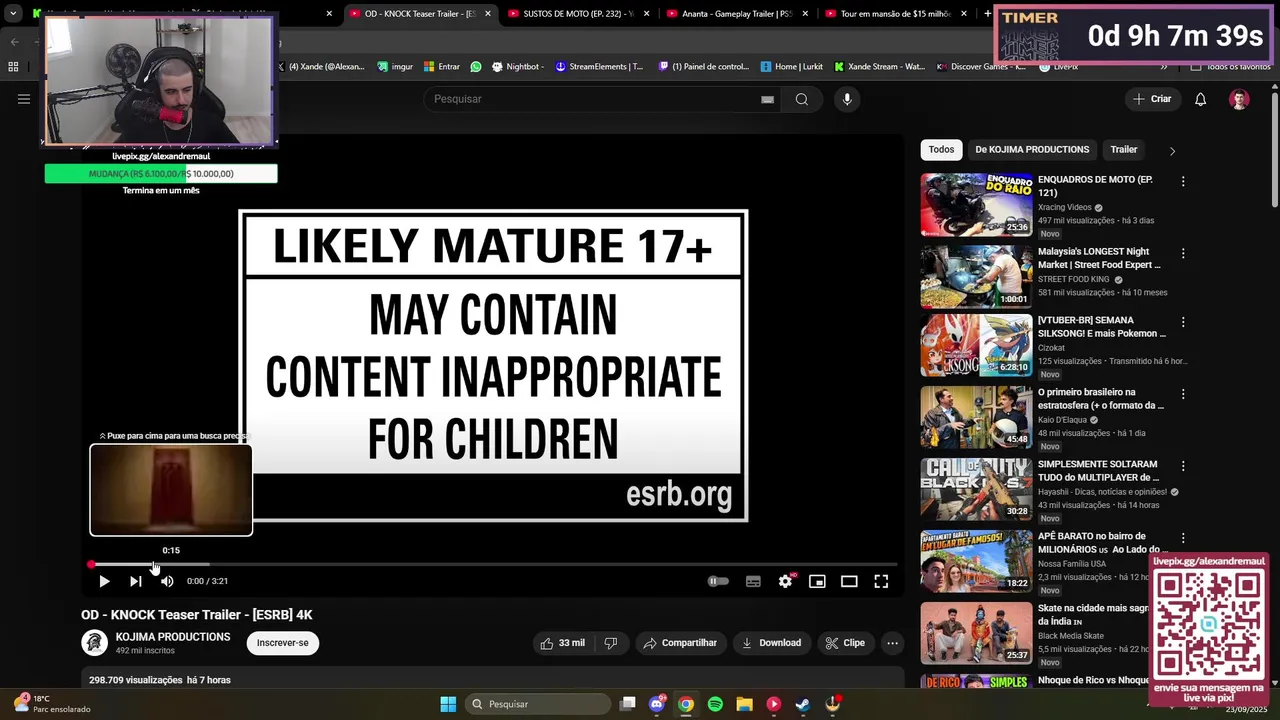Open YouTube notifications bell

point(1201,99)
